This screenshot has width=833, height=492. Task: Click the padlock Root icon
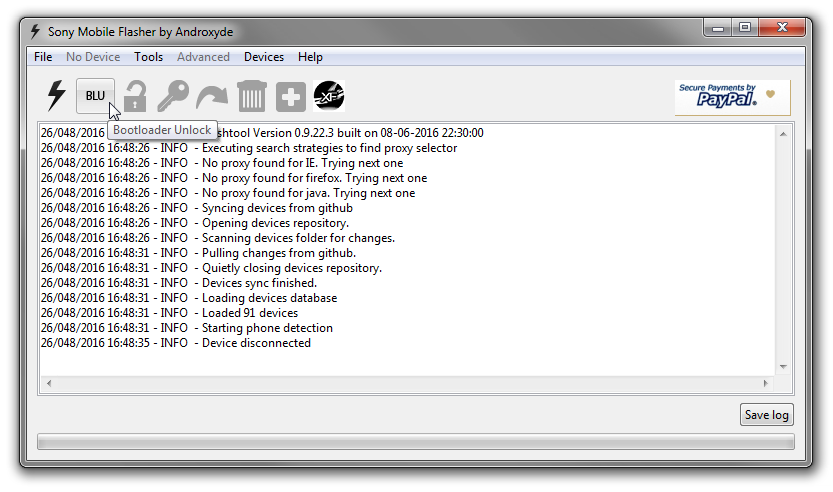point(135,96)
